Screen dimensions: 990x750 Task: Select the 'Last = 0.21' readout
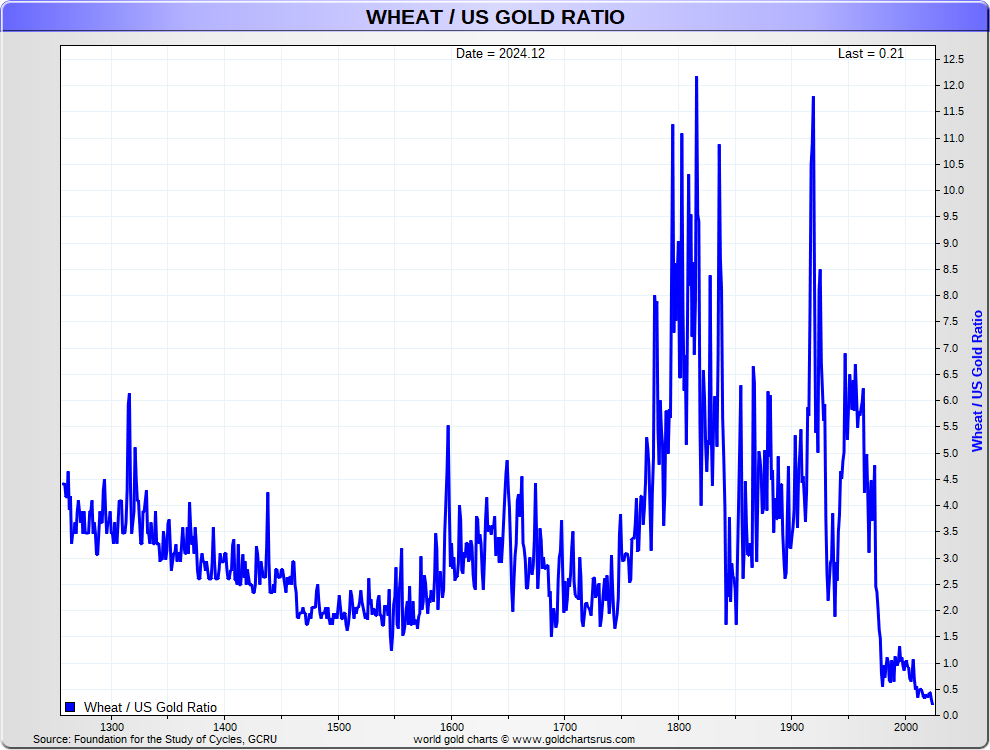pos(870,53)
